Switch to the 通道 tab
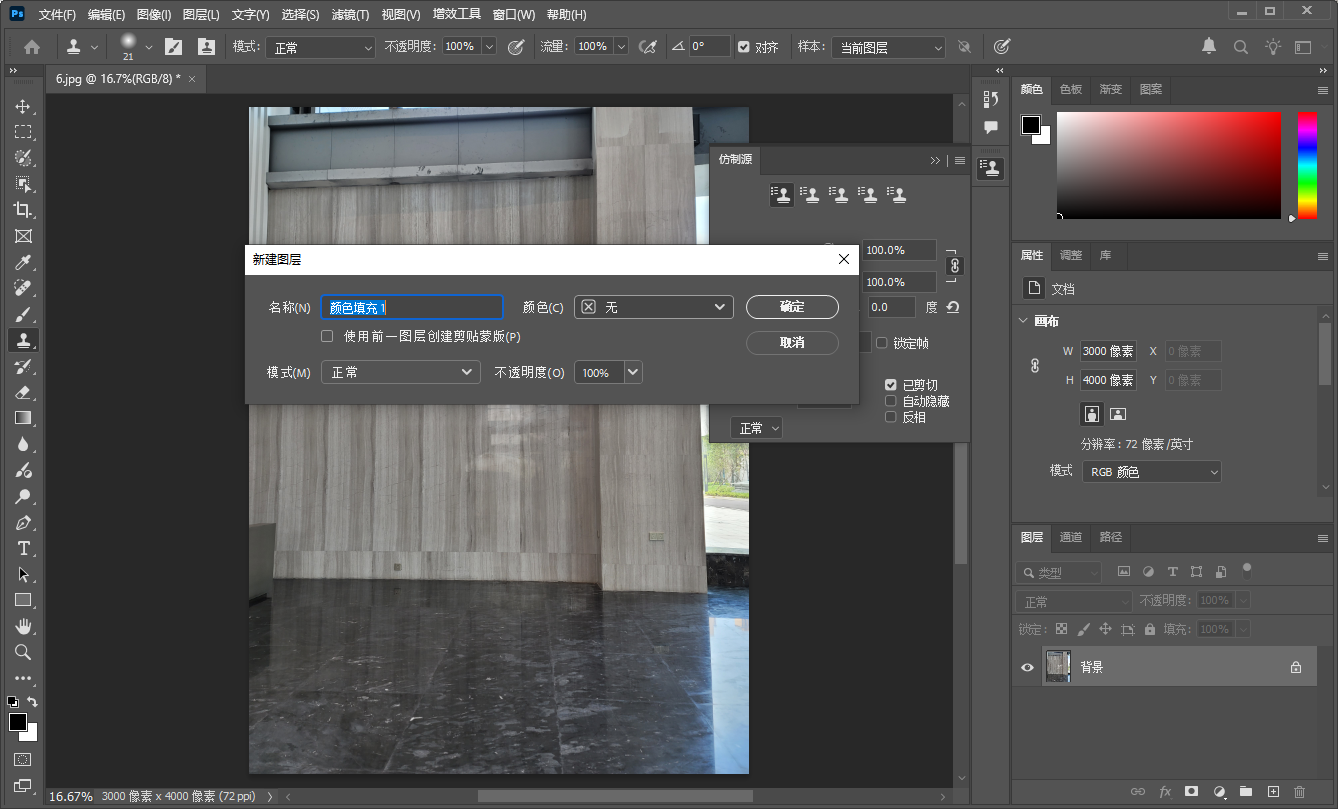Screen dimensions: 1338x809 coord(1070,537)
